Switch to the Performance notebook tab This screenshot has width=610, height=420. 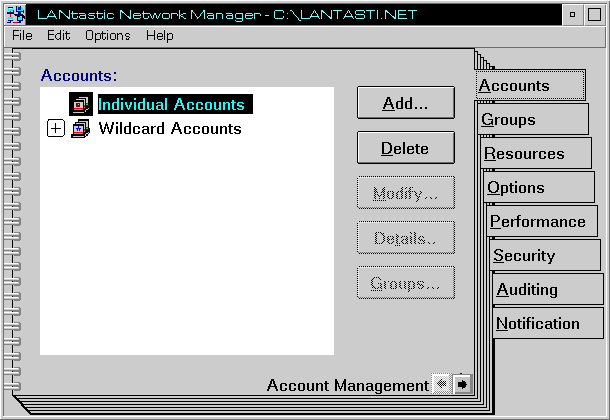542,221
